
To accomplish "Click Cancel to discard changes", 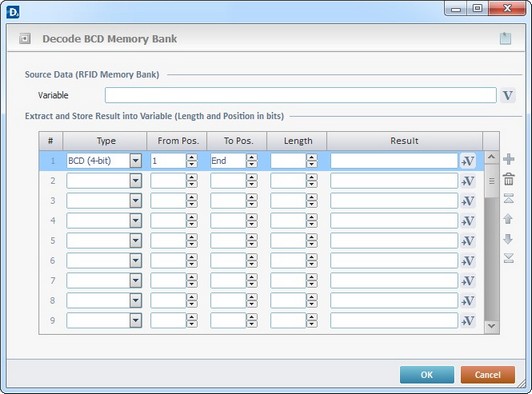I will pos(488,375).
